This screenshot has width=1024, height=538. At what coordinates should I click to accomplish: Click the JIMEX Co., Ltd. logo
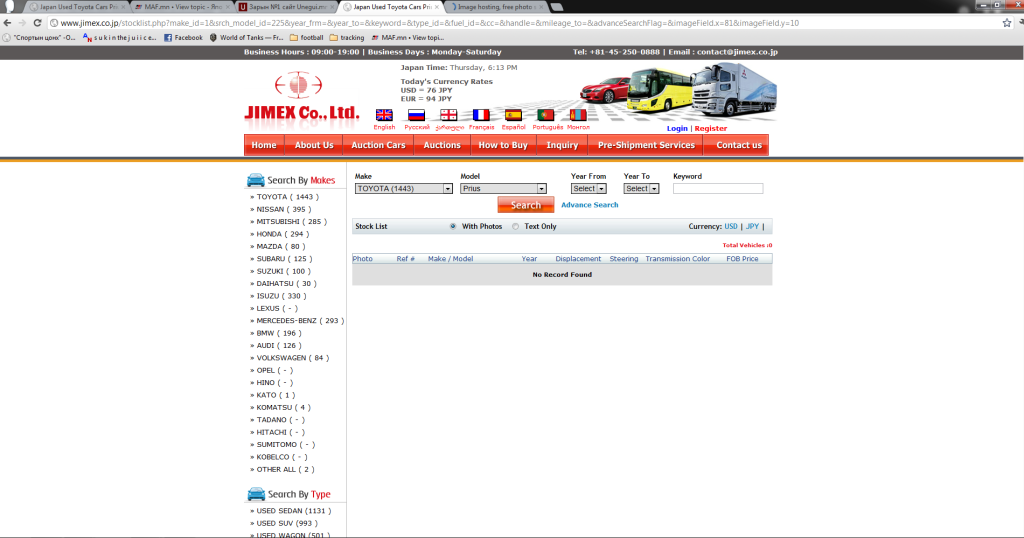[x=301, y=98]
